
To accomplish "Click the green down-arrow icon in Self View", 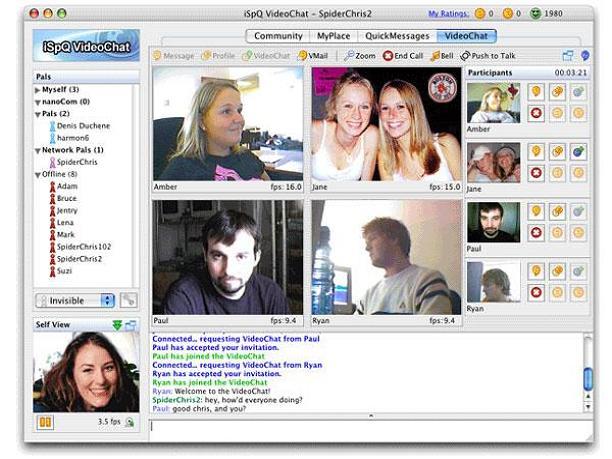I will (117, 325).
